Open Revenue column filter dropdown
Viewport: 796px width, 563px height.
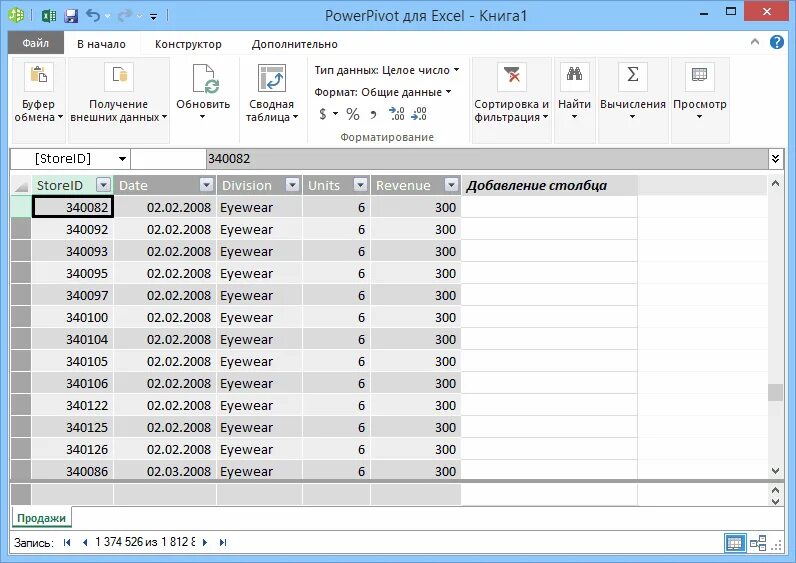(452, 185)
